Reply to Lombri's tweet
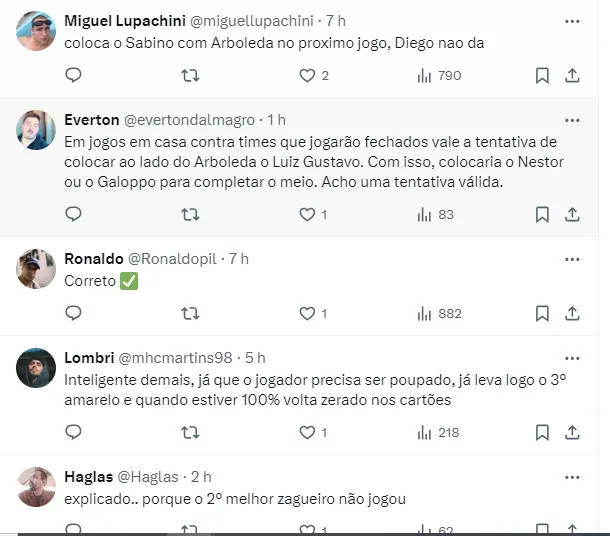 pyautogui.click(x=73, y=432)
